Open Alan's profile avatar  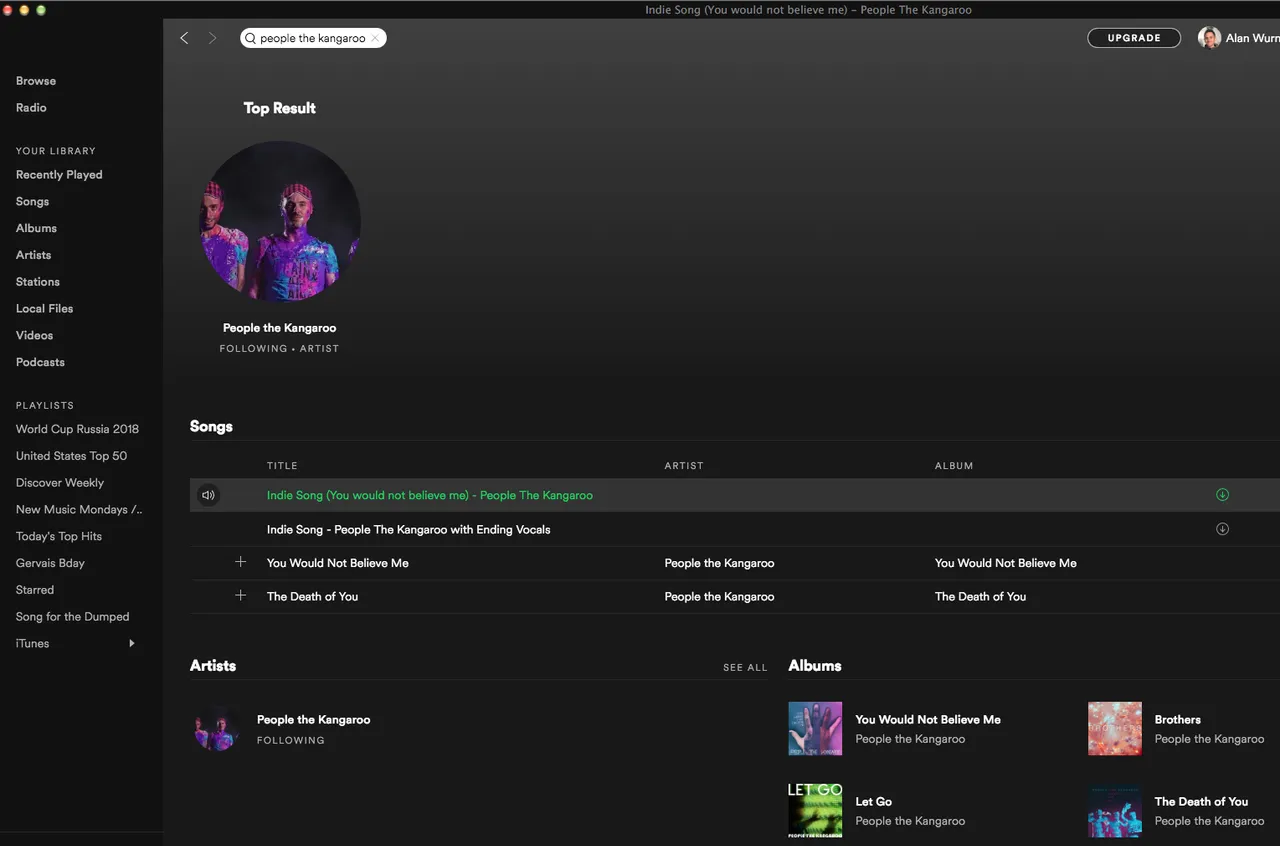[1209, 38]
